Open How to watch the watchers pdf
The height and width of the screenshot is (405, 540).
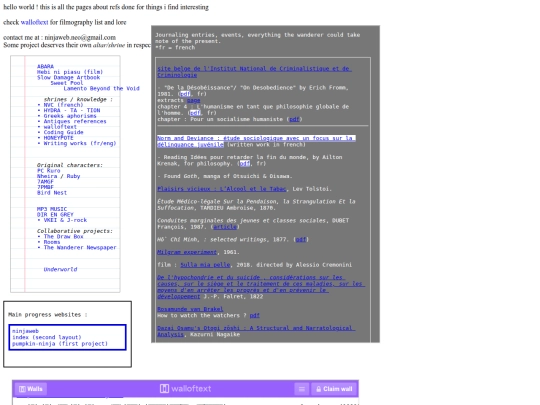(255, 315)
